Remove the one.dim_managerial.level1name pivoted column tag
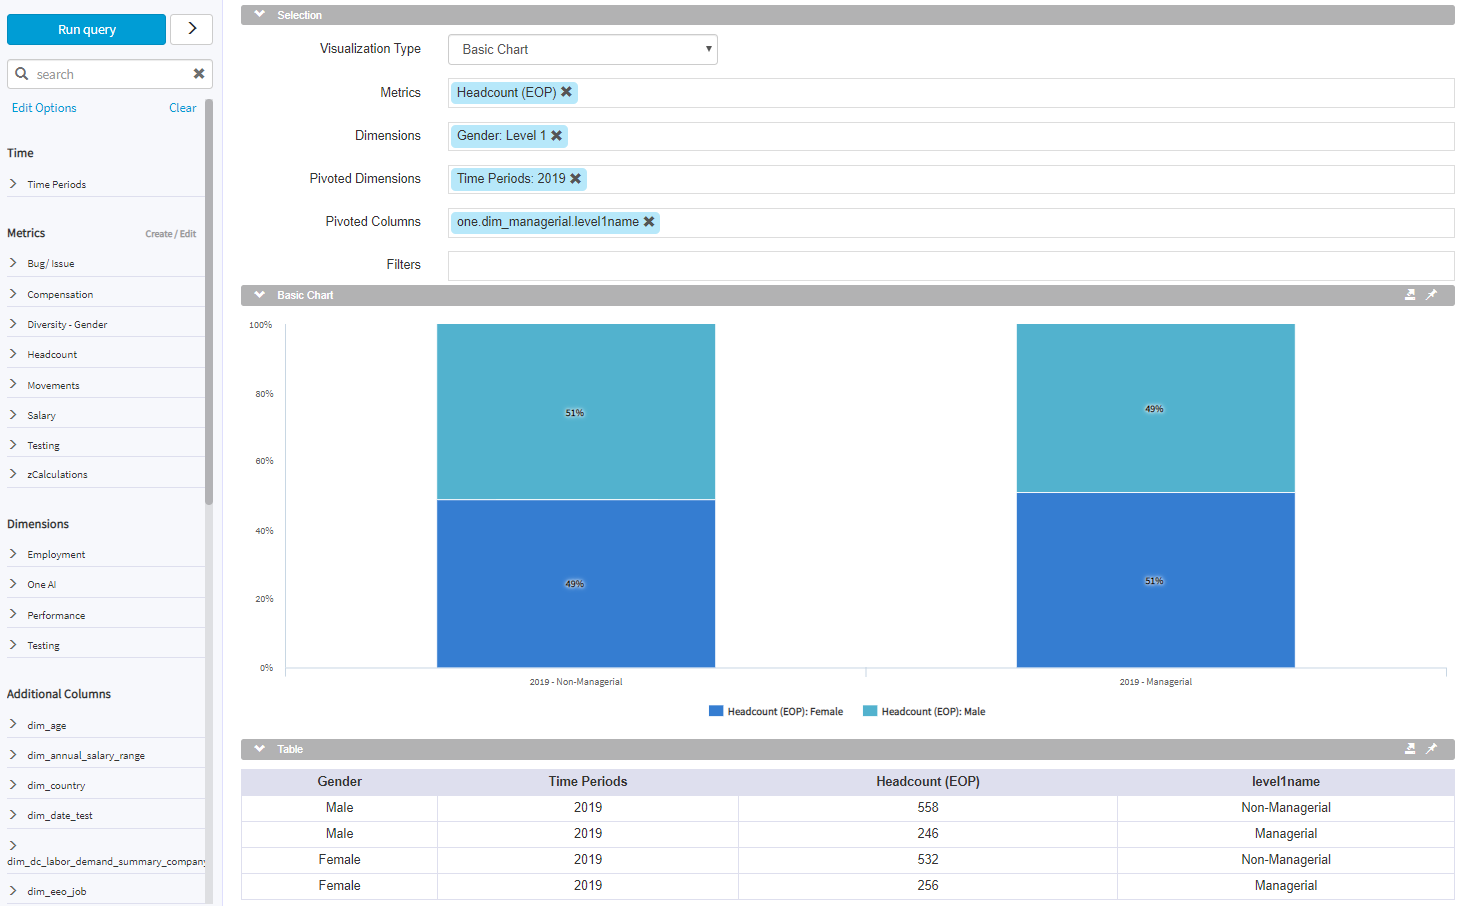Image resolution: width=1470 pixels, height=906 pixels. tap(649, 221)
